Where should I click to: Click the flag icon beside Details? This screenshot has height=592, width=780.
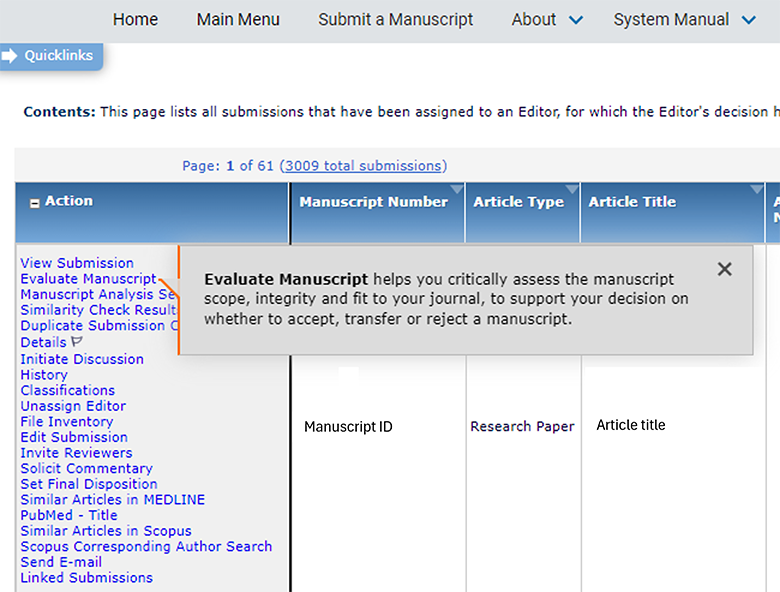[77, 341]
